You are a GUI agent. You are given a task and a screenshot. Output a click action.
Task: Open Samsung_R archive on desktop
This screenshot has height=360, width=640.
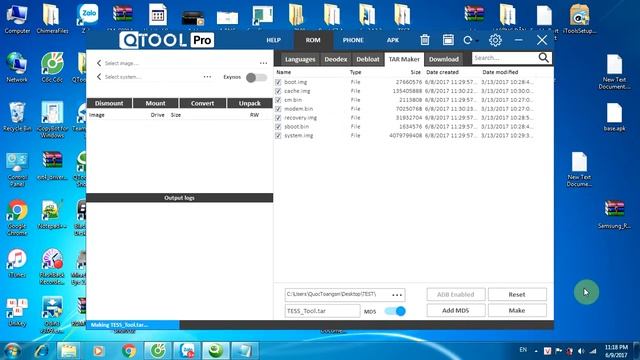click(614, 215)
